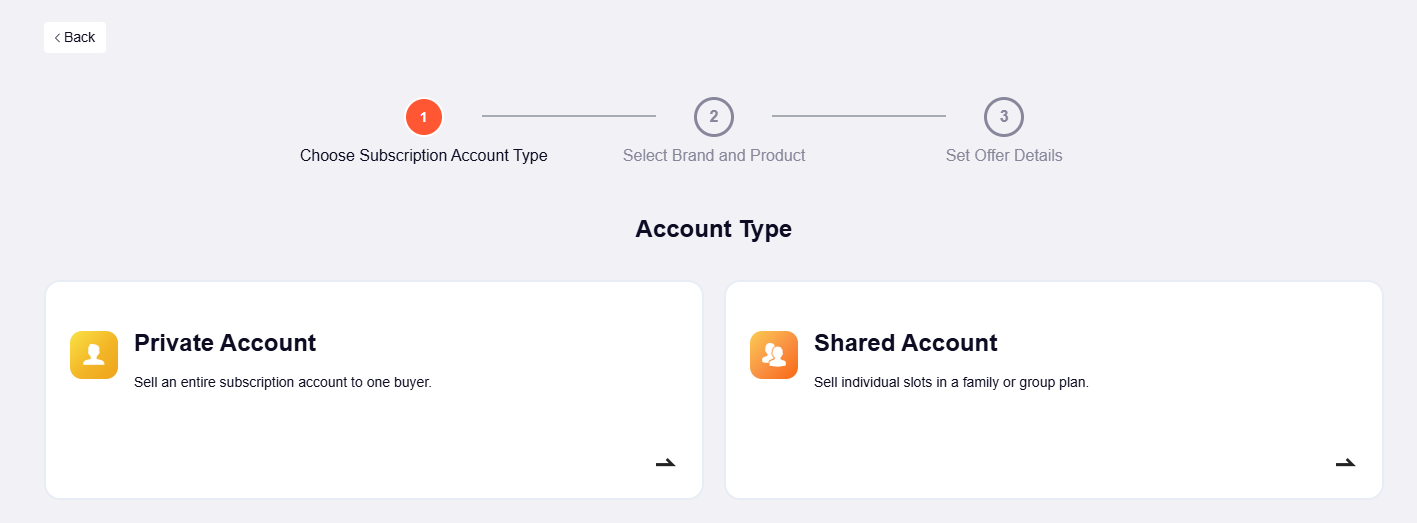1417x523 pixels.
Task: Select the step 2 circle indicator
Action: coord(714,117)
